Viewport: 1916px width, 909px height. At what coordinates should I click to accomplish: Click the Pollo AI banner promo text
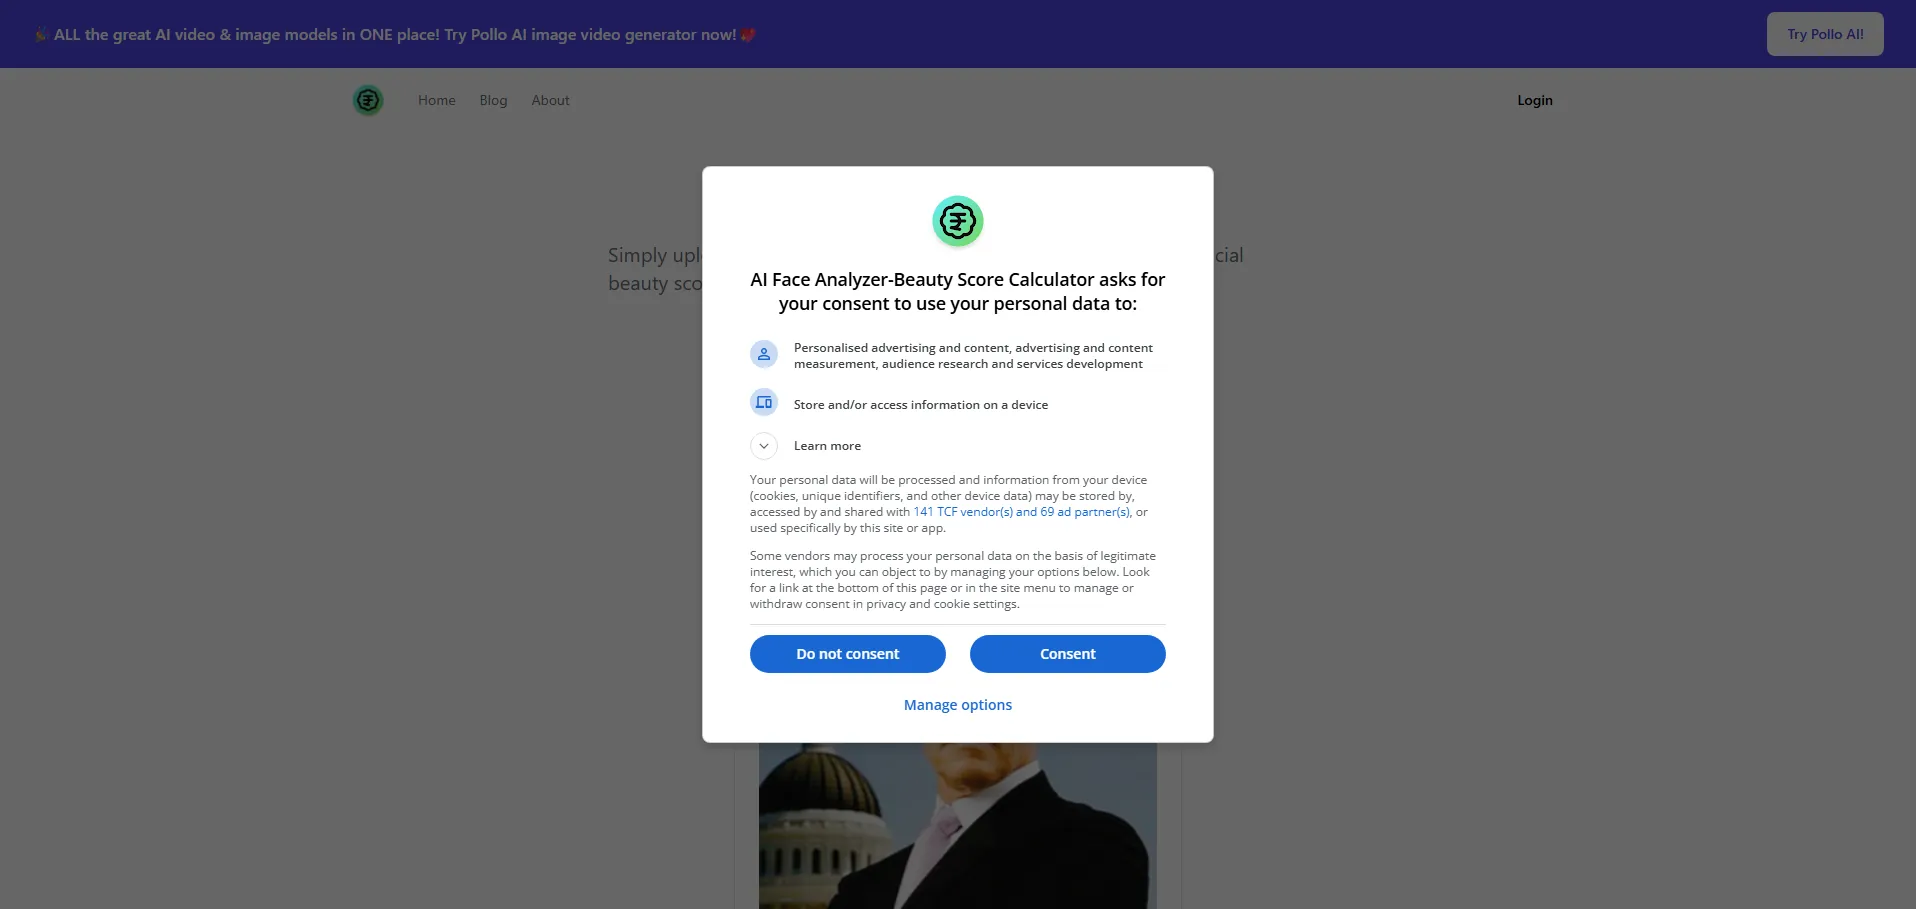point(395,35)
